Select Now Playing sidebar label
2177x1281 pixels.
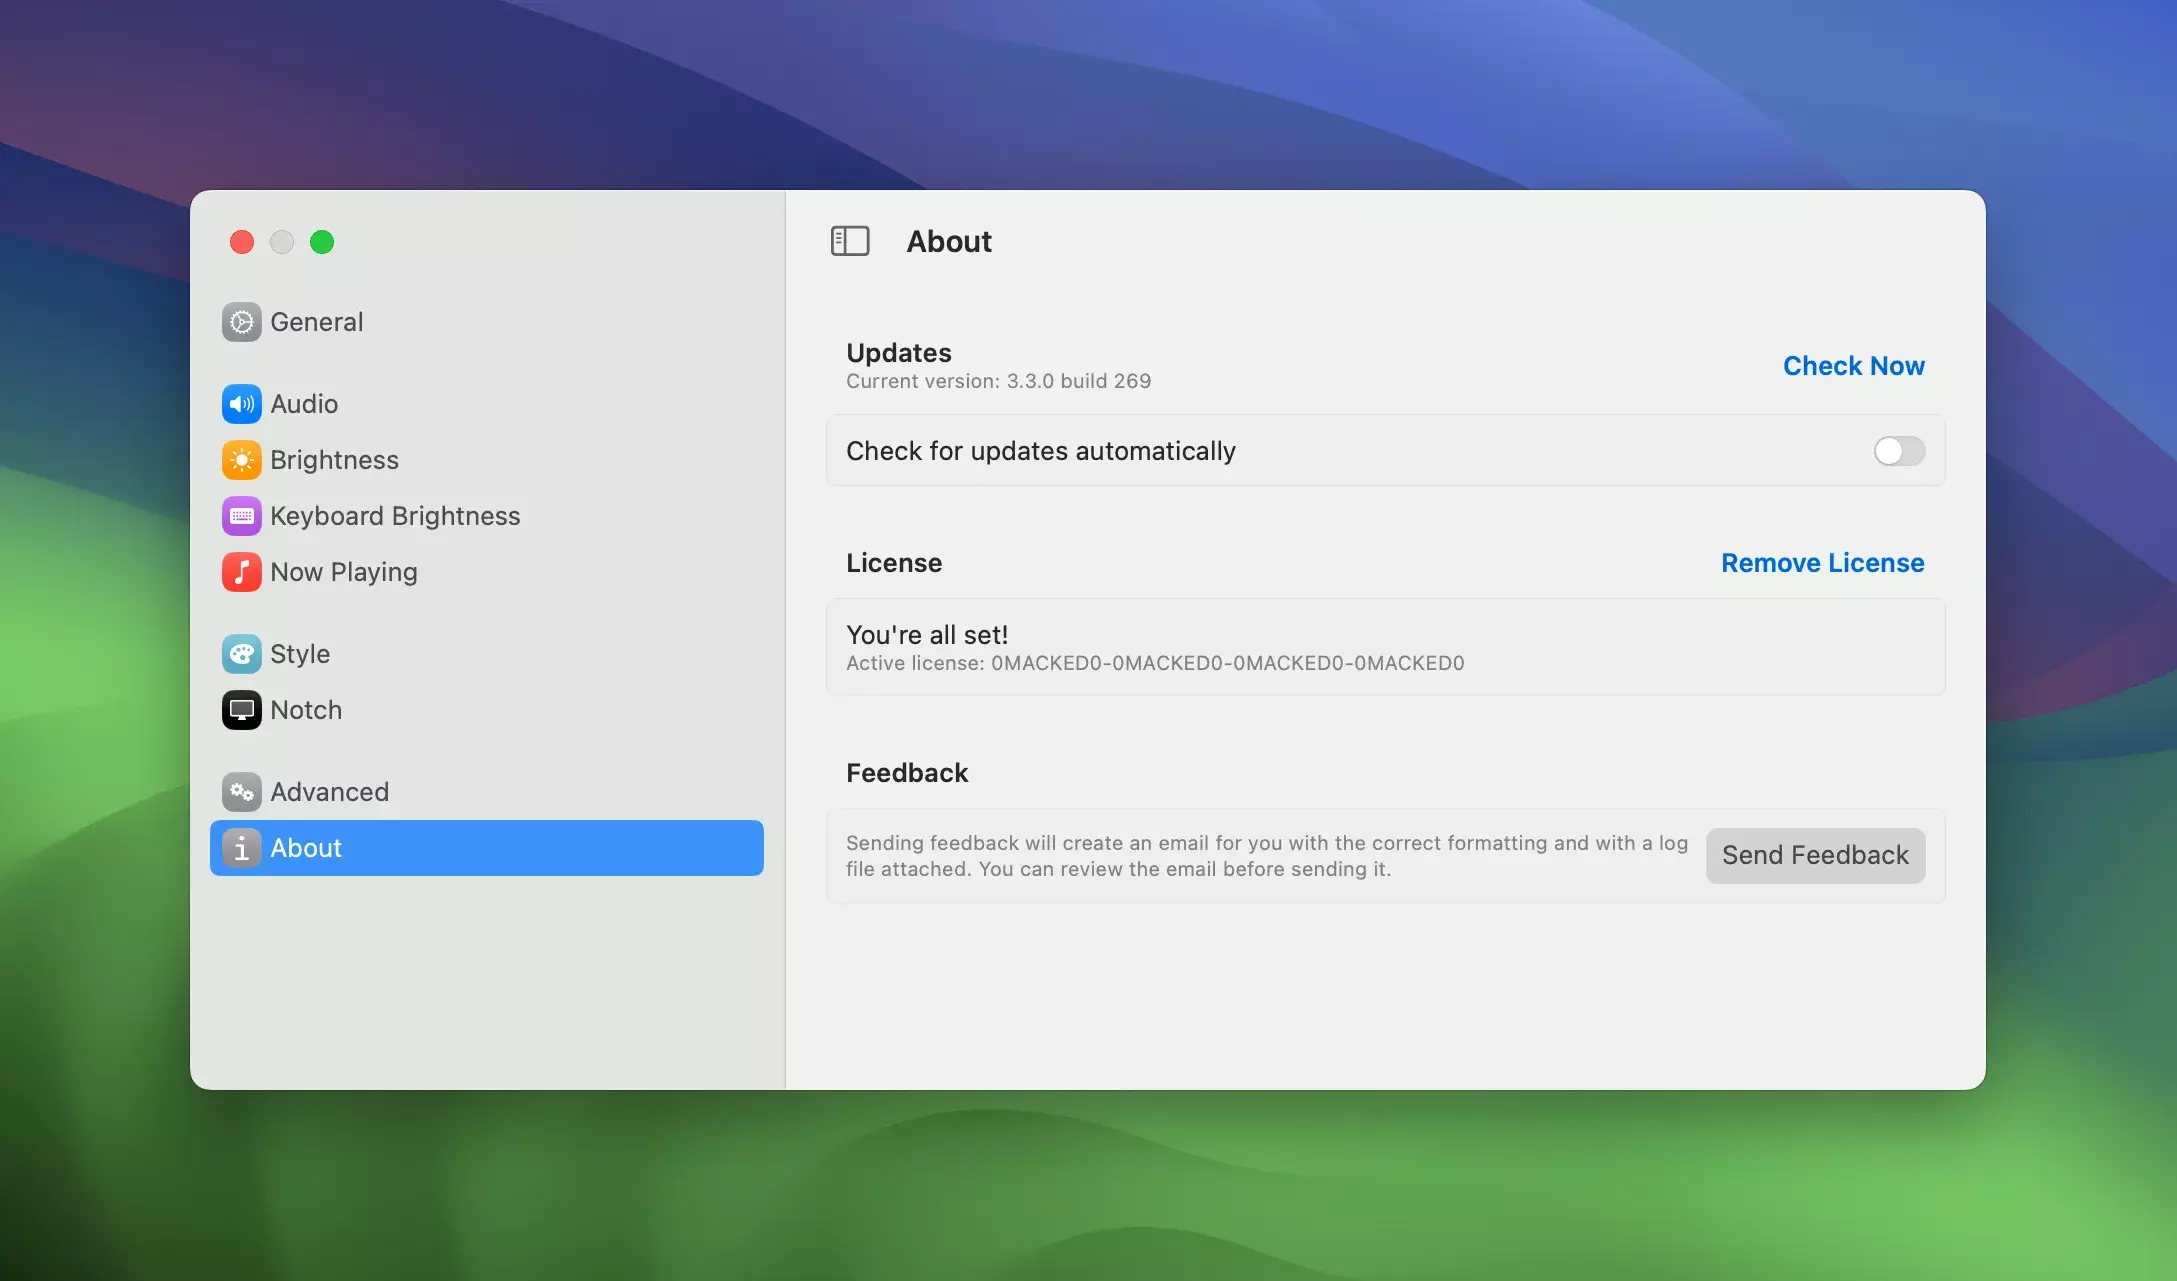(x=344, y=572)
